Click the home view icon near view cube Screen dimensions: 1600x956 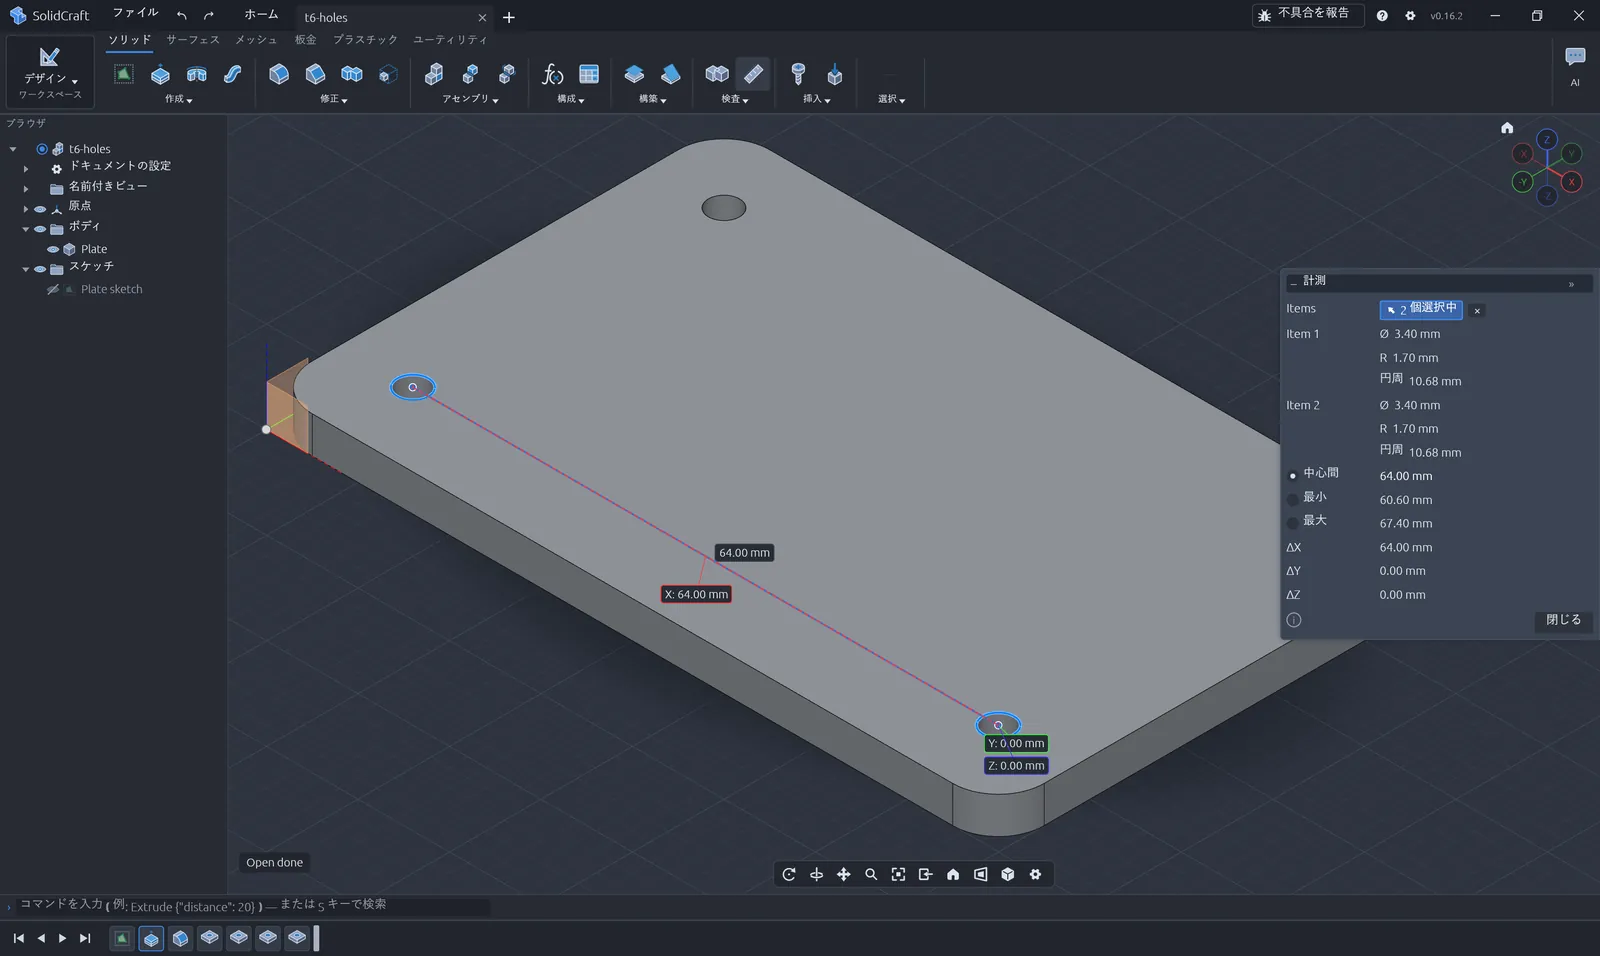point(1507,128)
